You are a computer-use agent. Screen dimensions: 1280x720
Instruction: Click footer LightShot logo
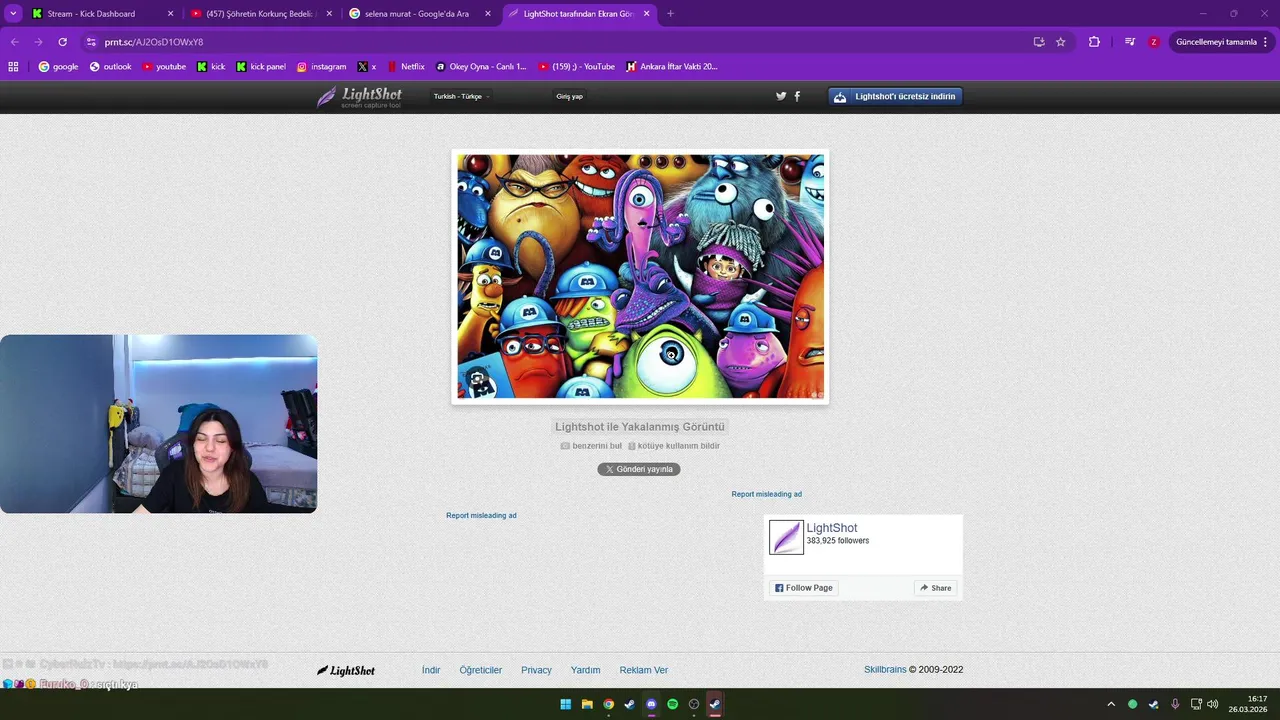point(346,670)
